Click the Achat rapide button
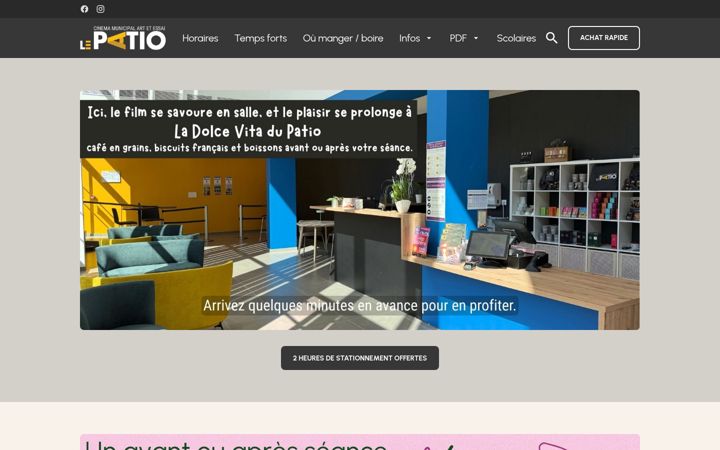This screenshot has width=720, height=450. [604, 38]
